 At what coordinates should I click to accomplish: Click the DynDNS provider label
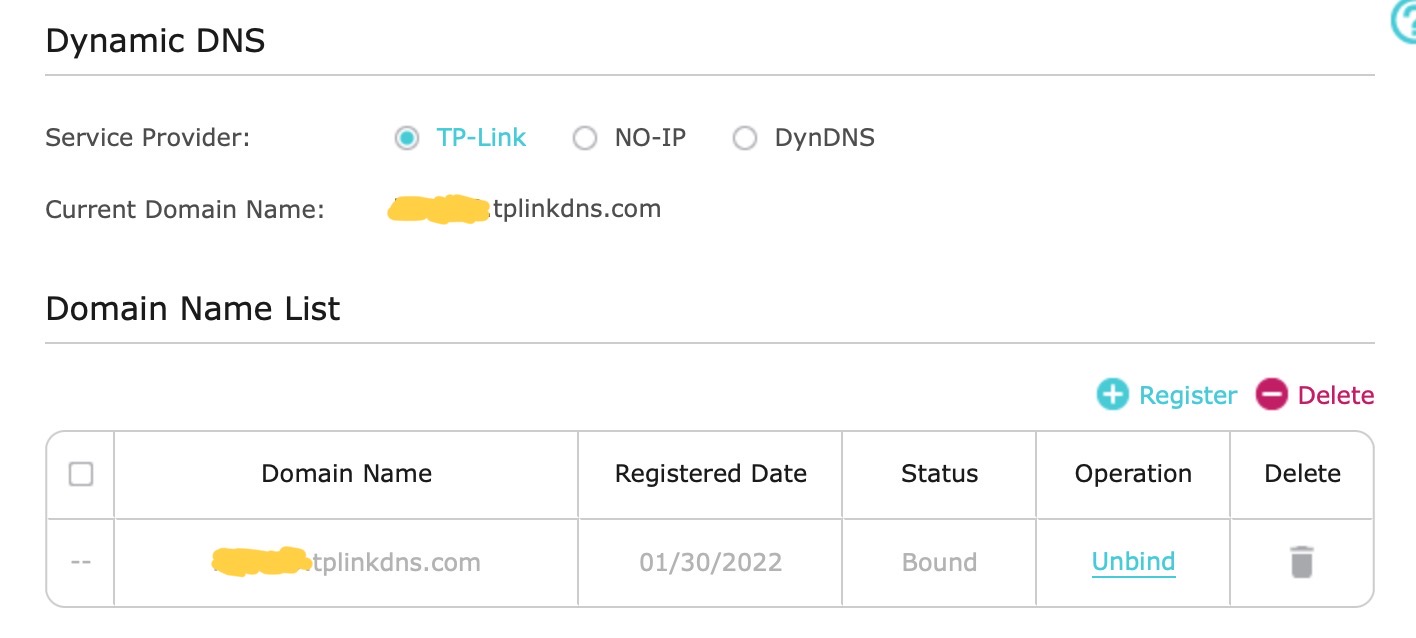pos(824,138)
